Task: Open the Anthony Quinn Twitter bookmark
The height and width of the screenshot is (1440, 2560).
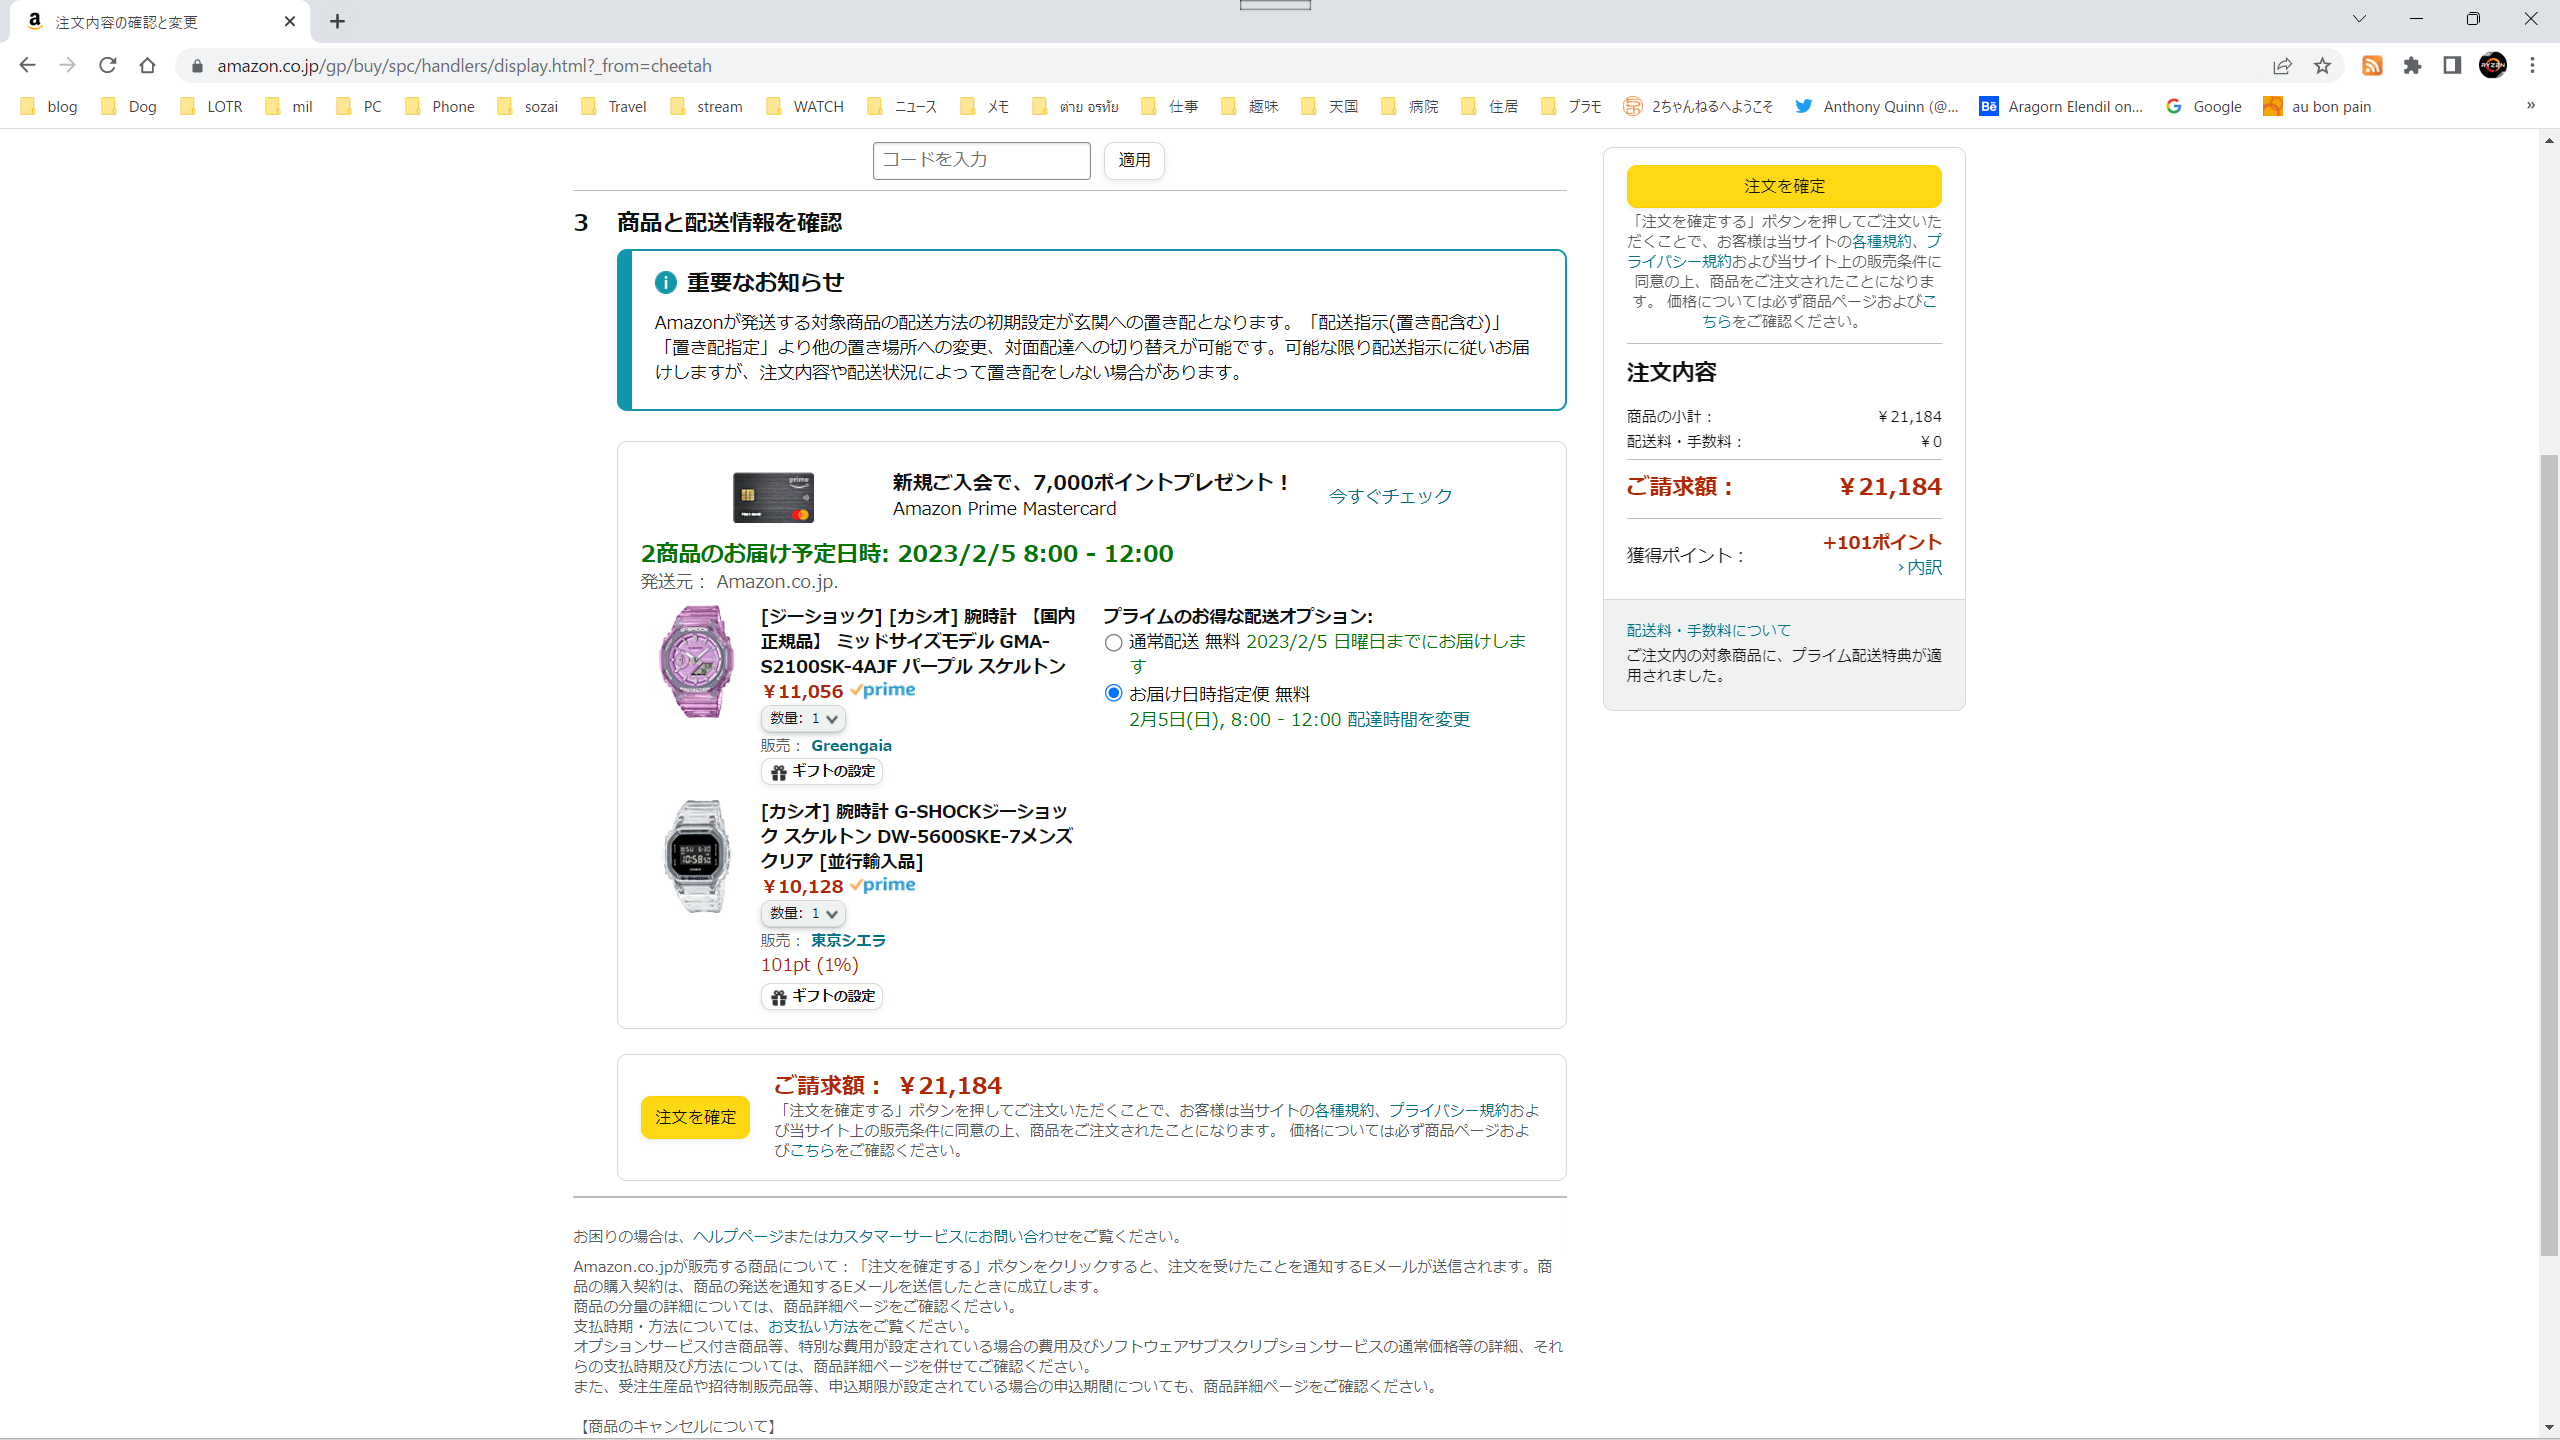Action: coord(1877,106)
